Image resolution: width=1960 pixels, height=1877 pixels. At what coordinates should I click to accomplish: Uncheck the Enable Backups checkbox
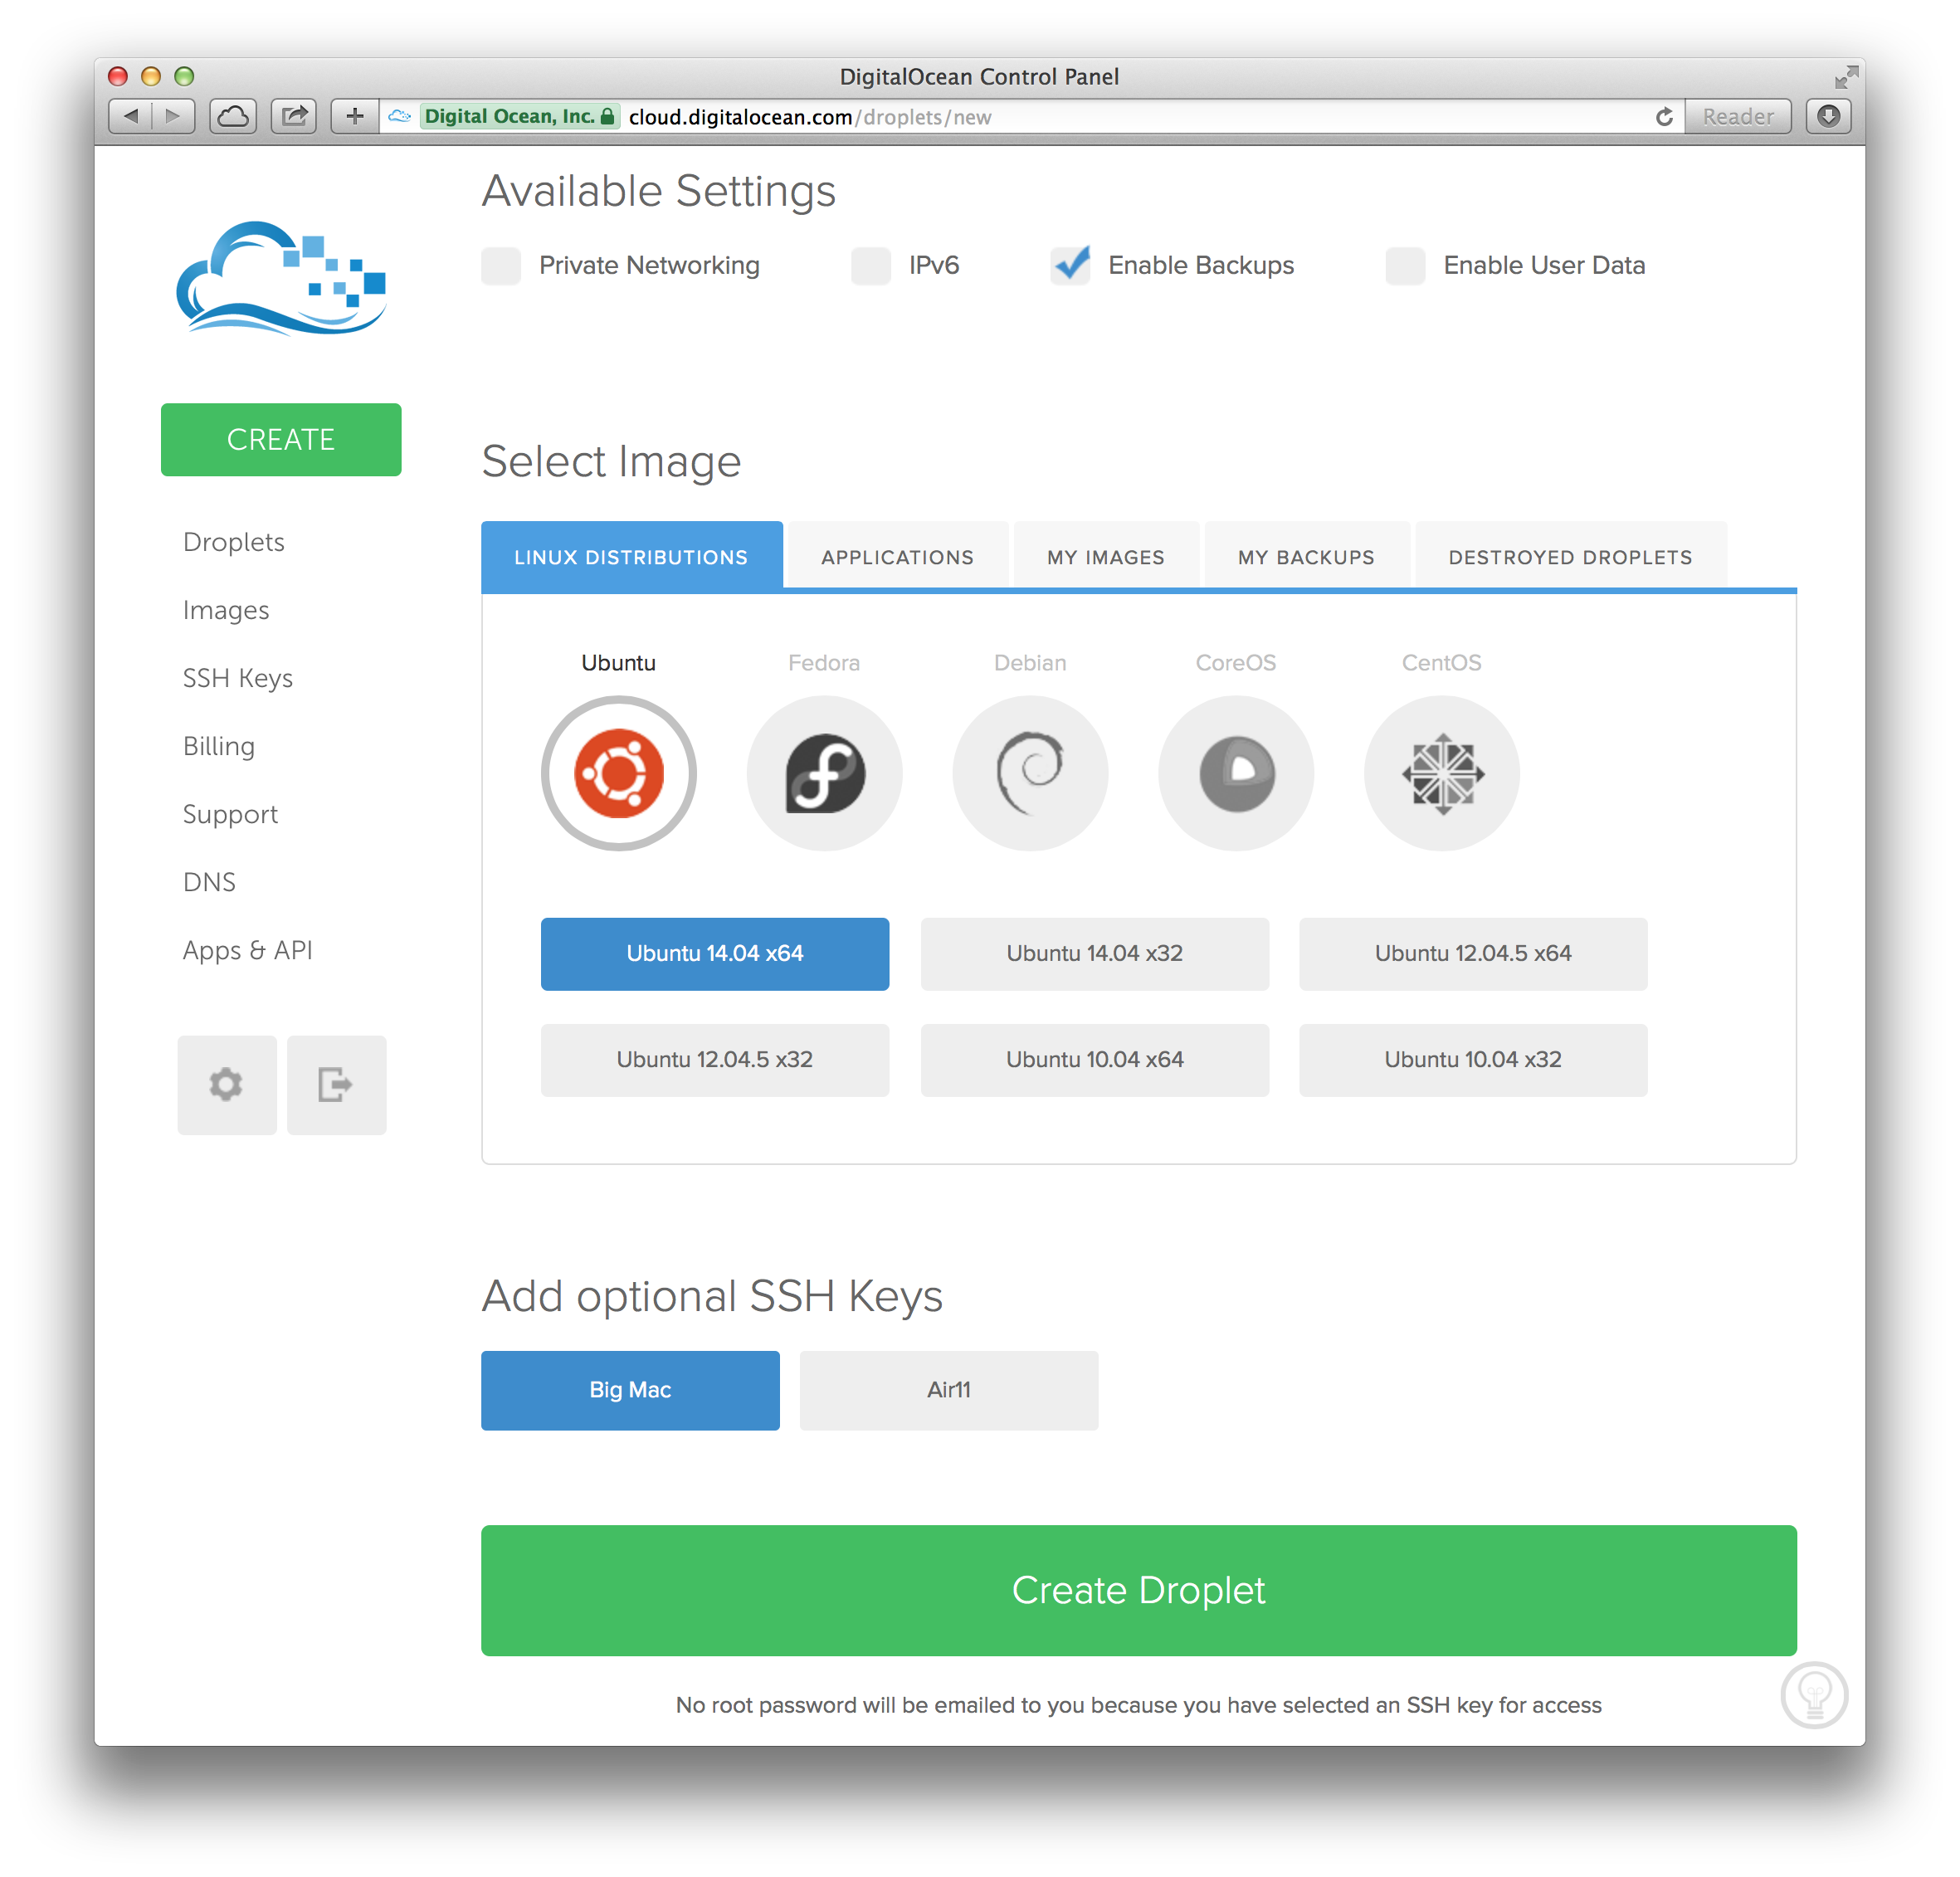1071,266
